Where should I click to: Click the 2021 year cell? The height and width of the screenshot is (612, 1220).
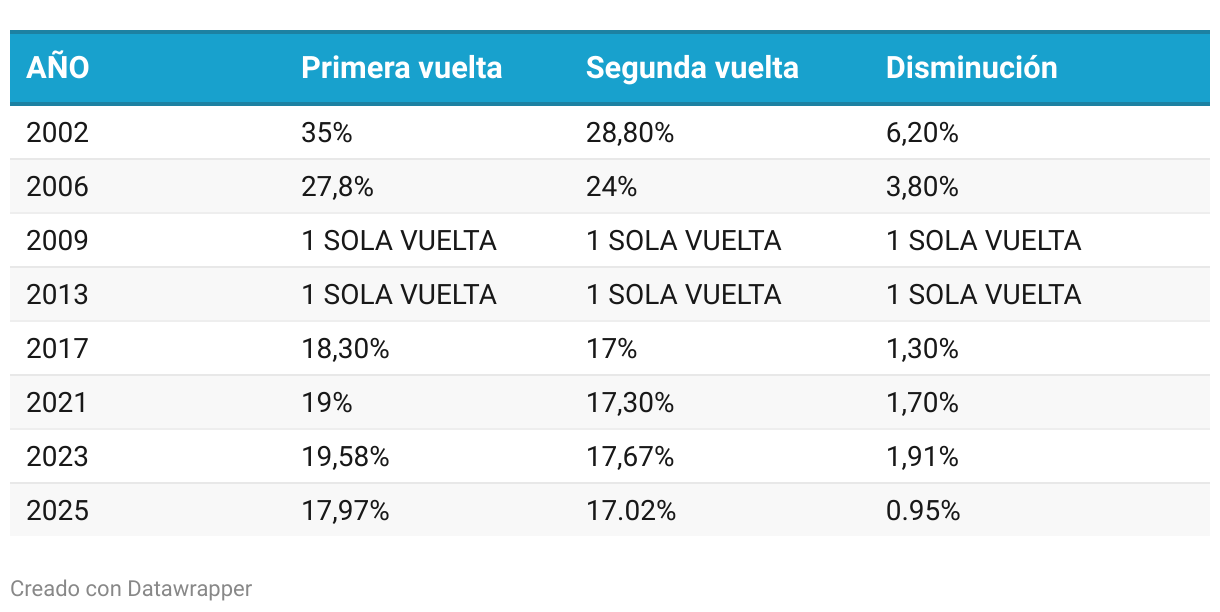(58, 403)
